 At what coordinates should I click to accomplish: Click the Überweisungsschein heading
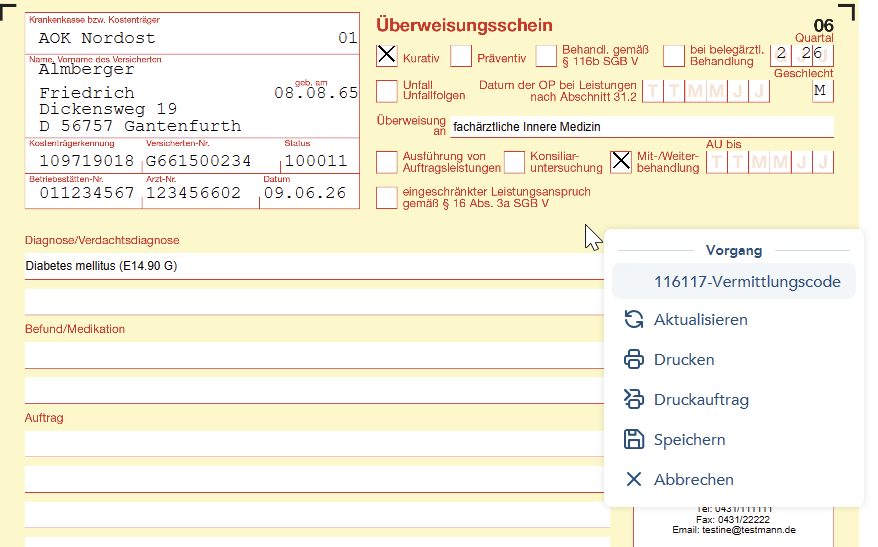[x=464, y=25]
